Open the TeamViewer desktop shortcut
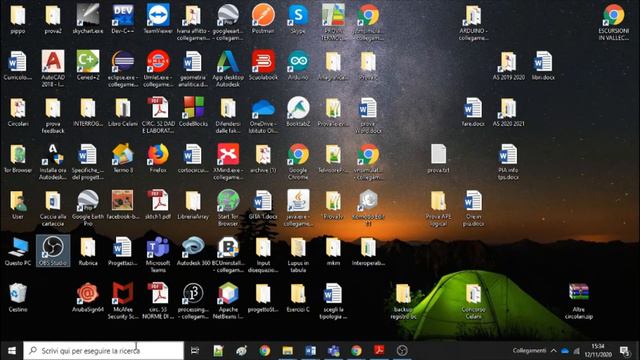This screenshot has width=640, height=360. pyautogui.click(x=158, y=19)
